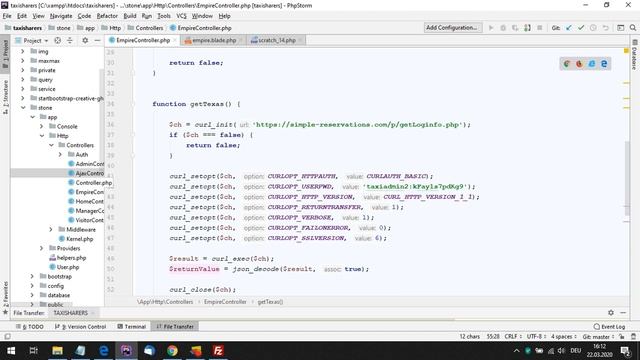Launch FileZilla from the taskbar
Image resolution: width=640 pixels, height=360 pixels.
[x=218, y=351]
